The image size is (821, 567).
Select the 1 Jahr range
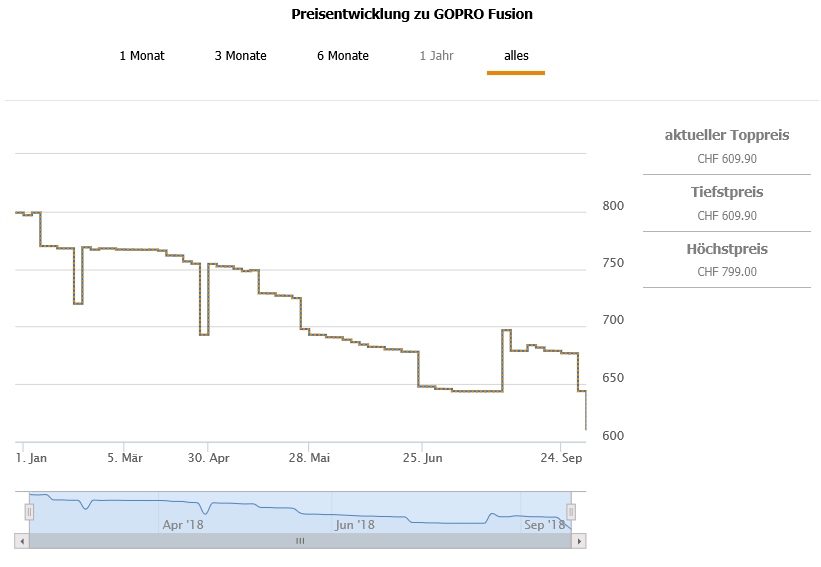tap(436, 56)
